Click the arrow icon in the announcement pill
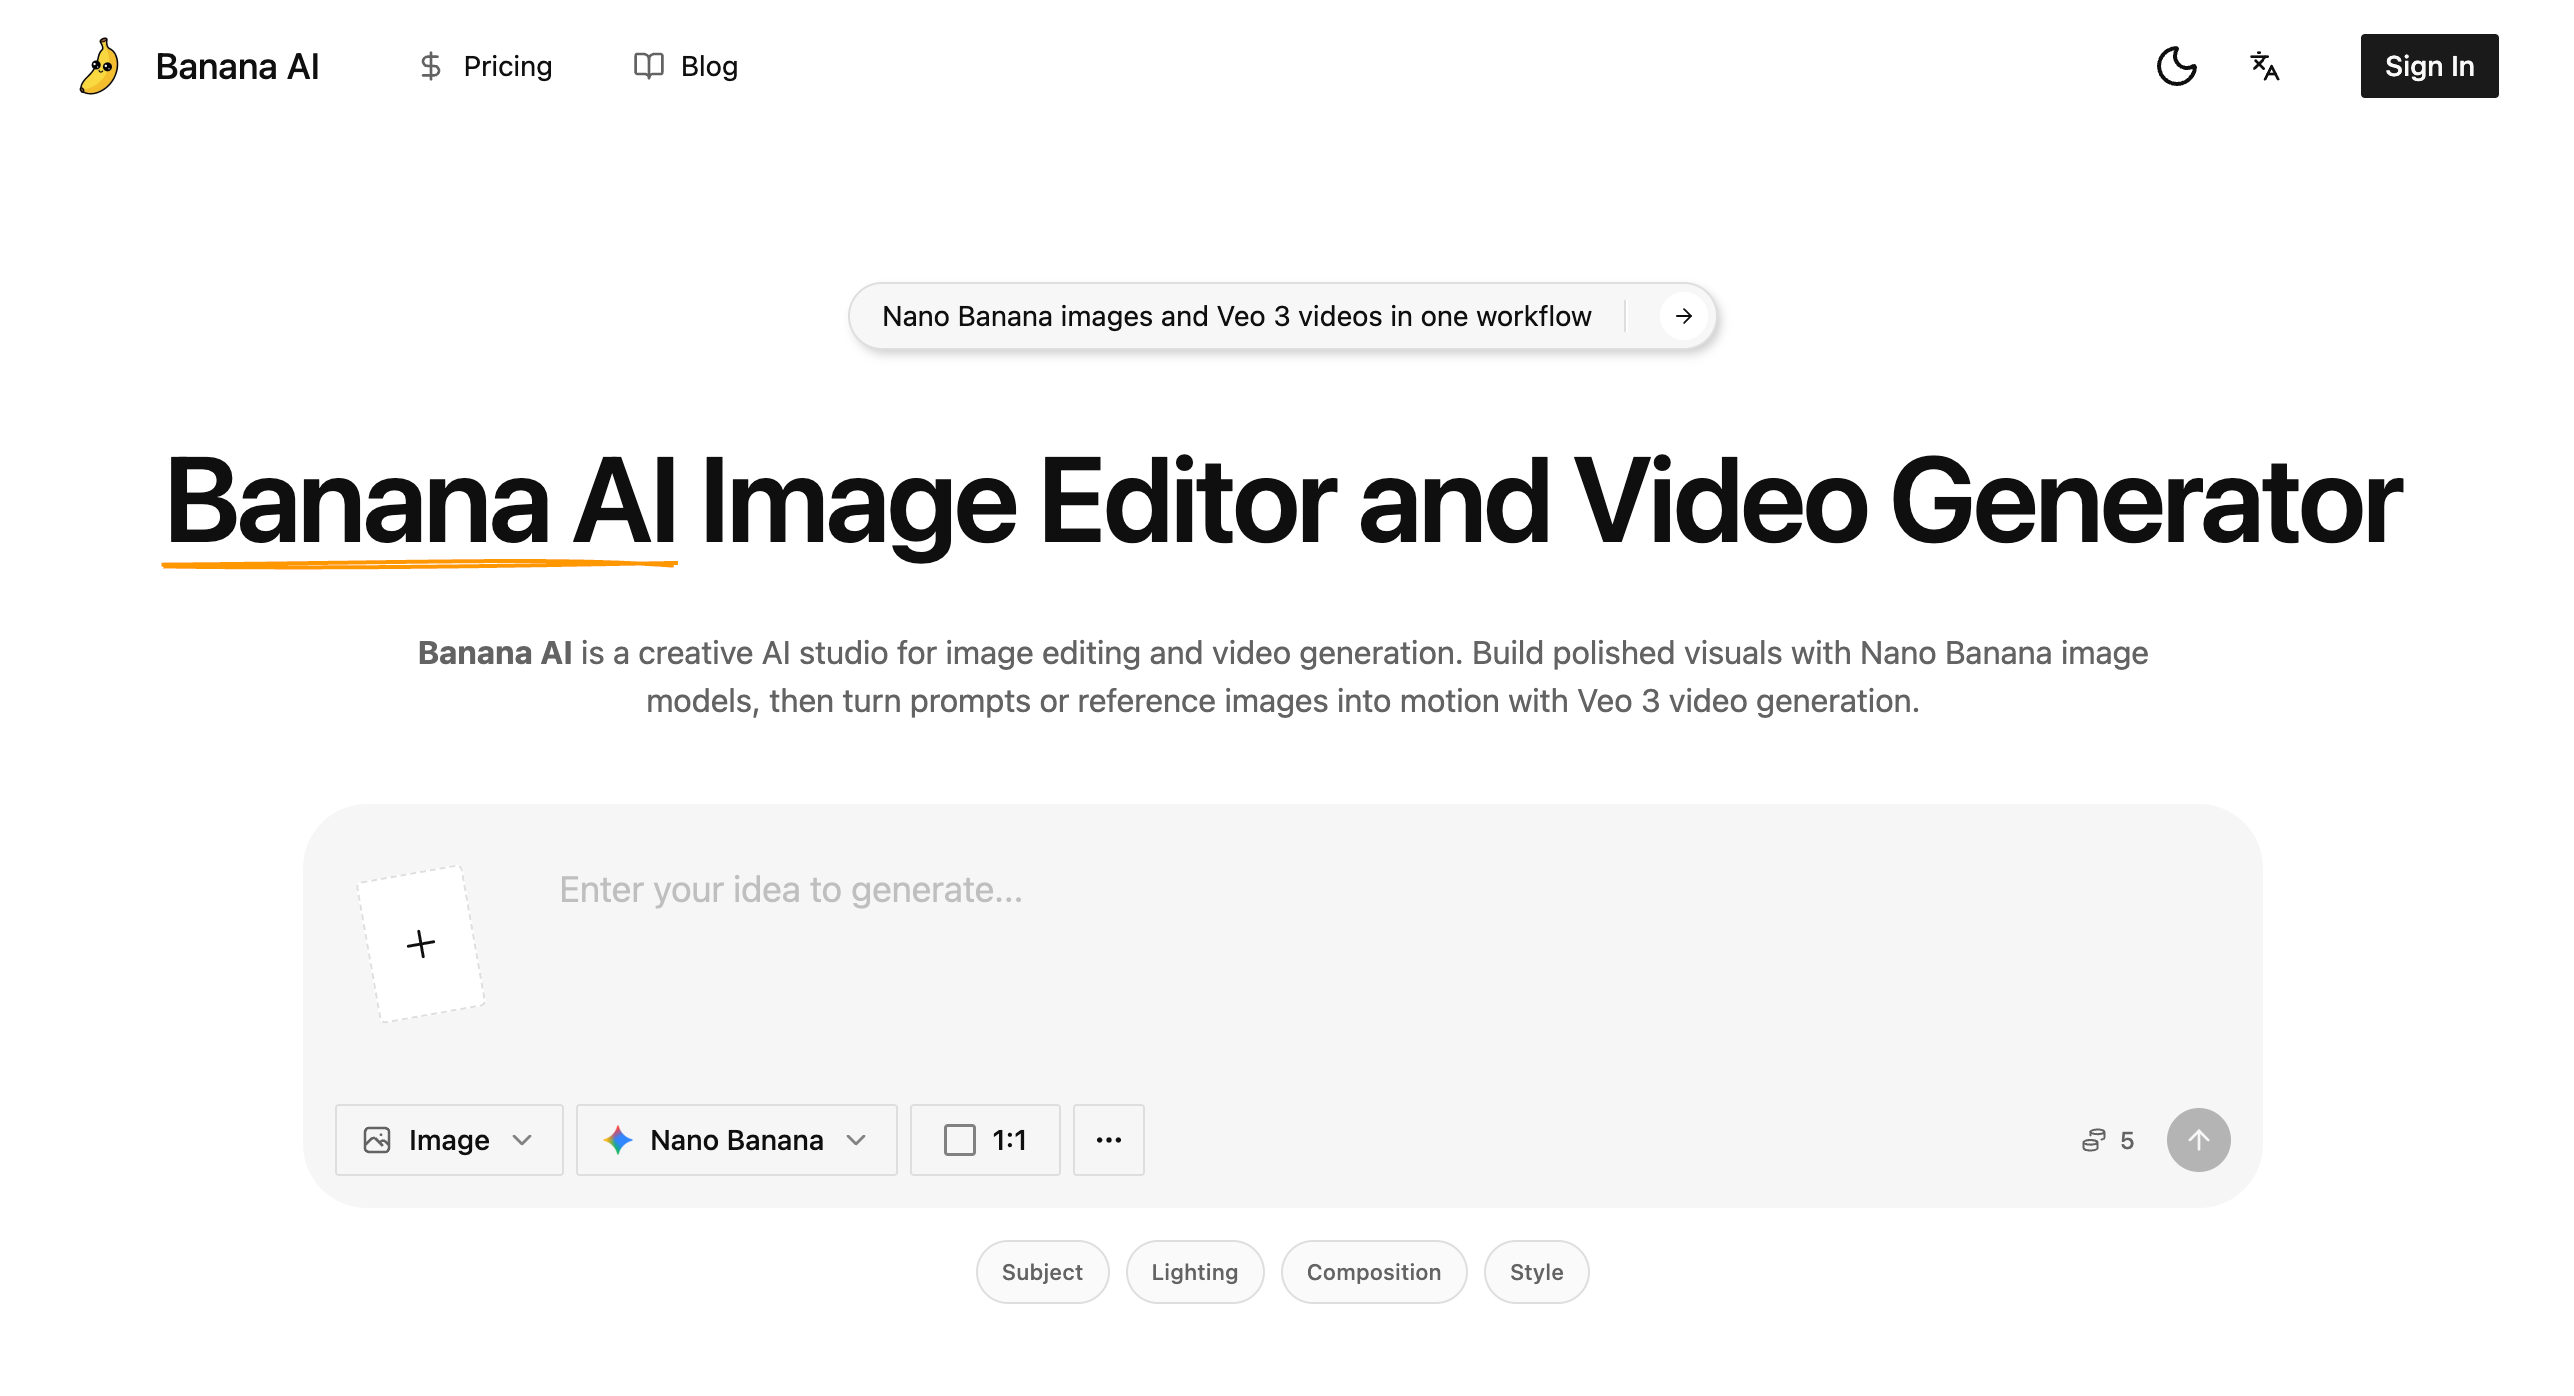Image resolution: width=2574 pixels, height=1396 pixels. click(x=1684, y=316)
